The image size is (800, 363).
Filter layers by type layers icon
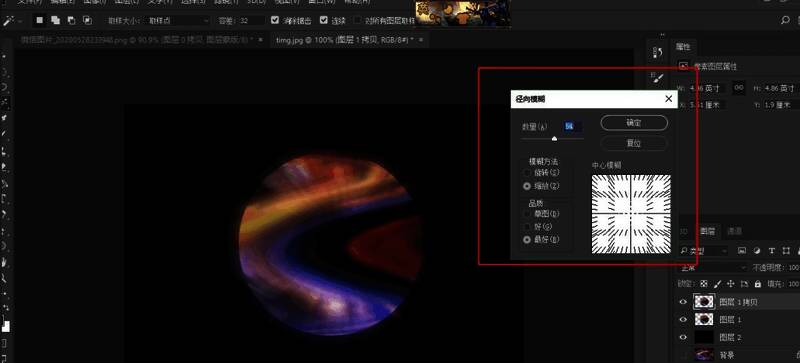tap(771, 251)
